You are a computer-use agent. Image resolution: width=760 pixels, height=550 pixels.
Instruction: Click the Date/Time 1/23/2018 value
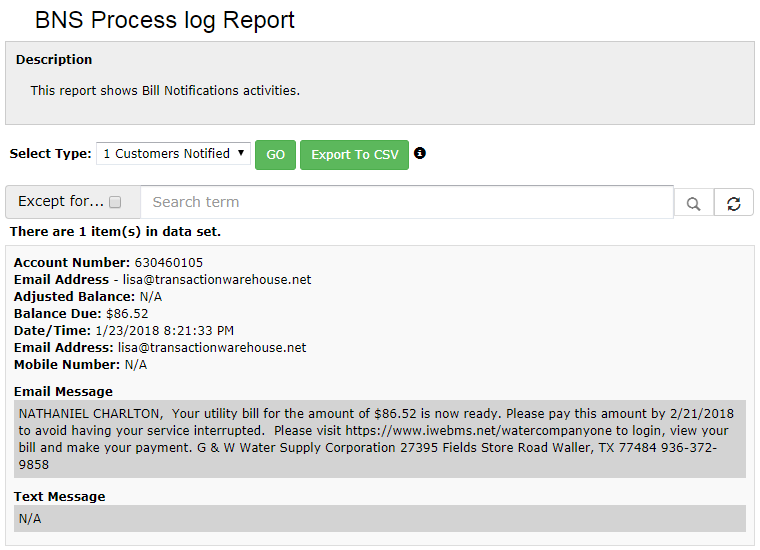[165, 331]
